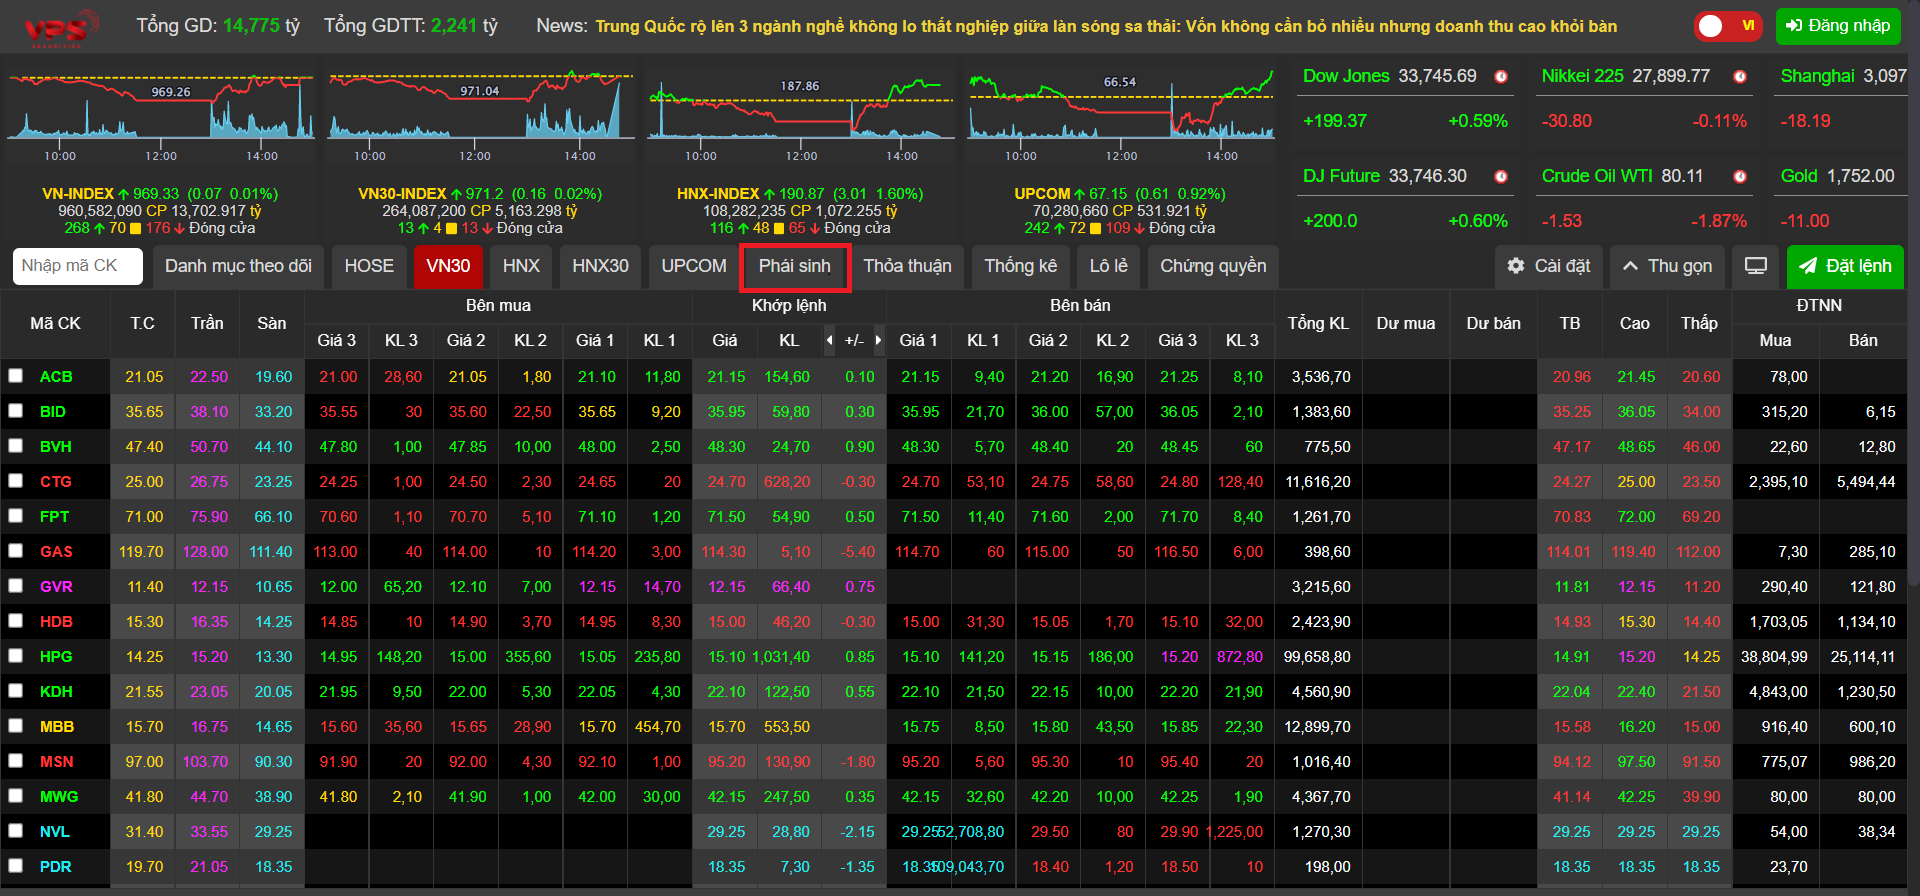Collapse the index panel with Thu gọn
Image resolution: width=1920 pixels, height=896 pixels.
[1667, 266]
